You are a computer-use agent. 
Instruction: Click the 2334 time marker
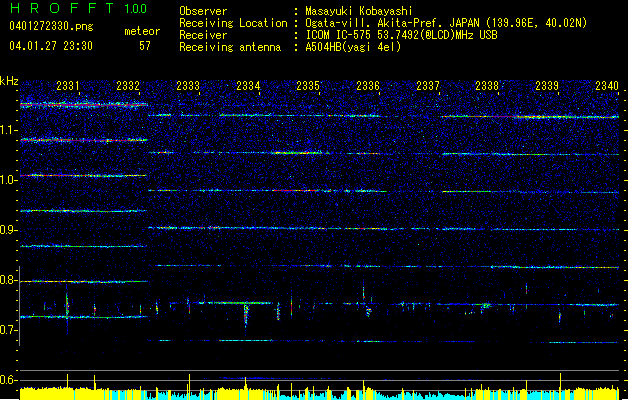(x=248, y=85)
